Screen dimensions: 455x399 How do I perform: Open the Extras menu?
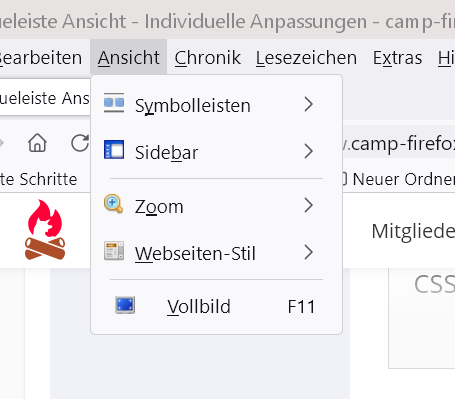(x=397, y=58)
